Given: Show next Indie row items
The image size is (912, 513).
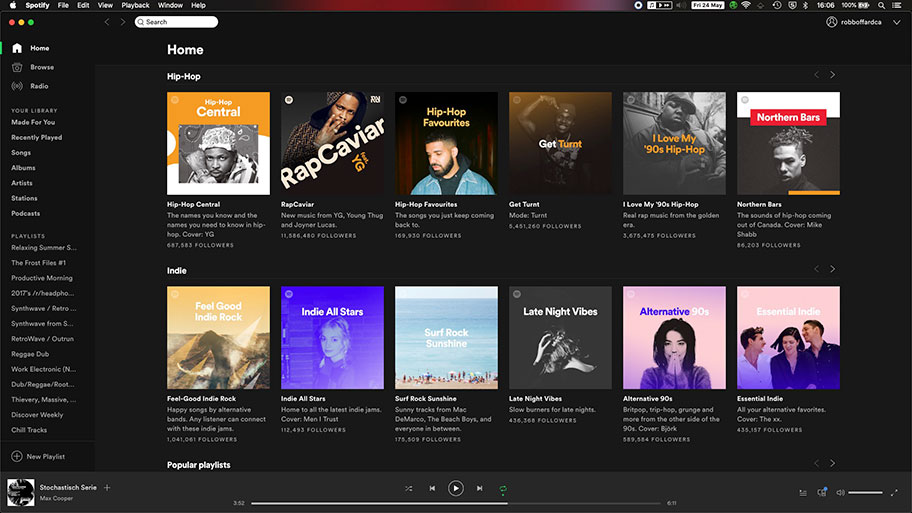Looking at the screenshot, I should click(x=832, y=269).
